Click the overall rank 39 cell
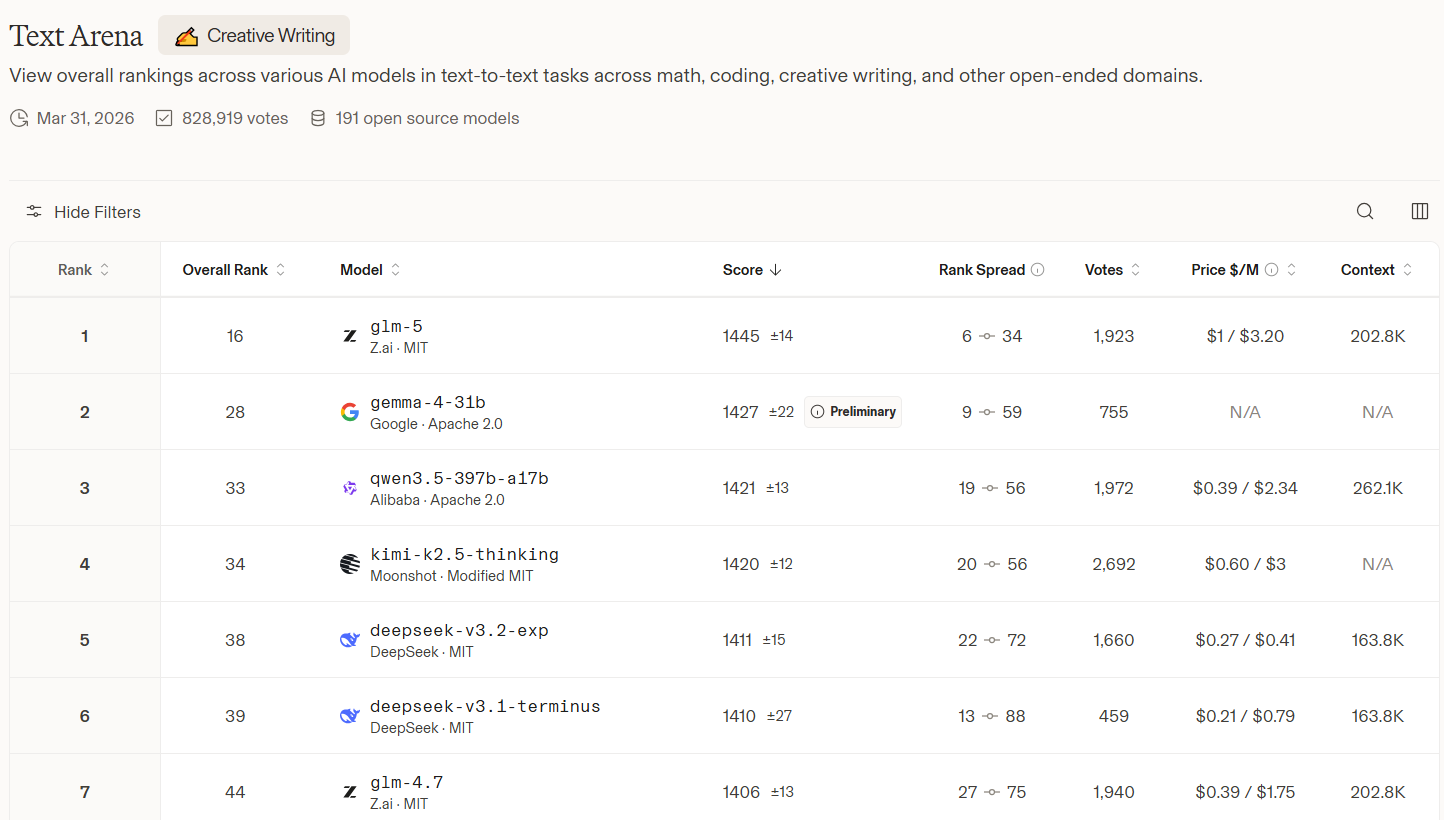This screenshot has width=1444, height=820. 235,716
